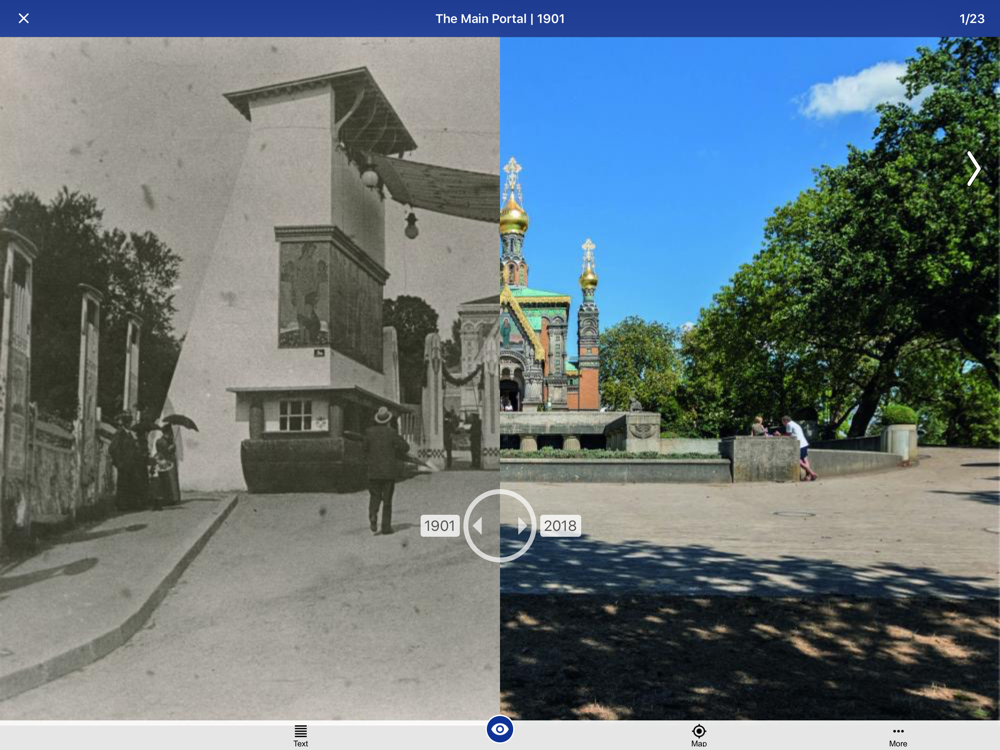
Task: Close the Main Portal view with X
Action: [24, 18]
